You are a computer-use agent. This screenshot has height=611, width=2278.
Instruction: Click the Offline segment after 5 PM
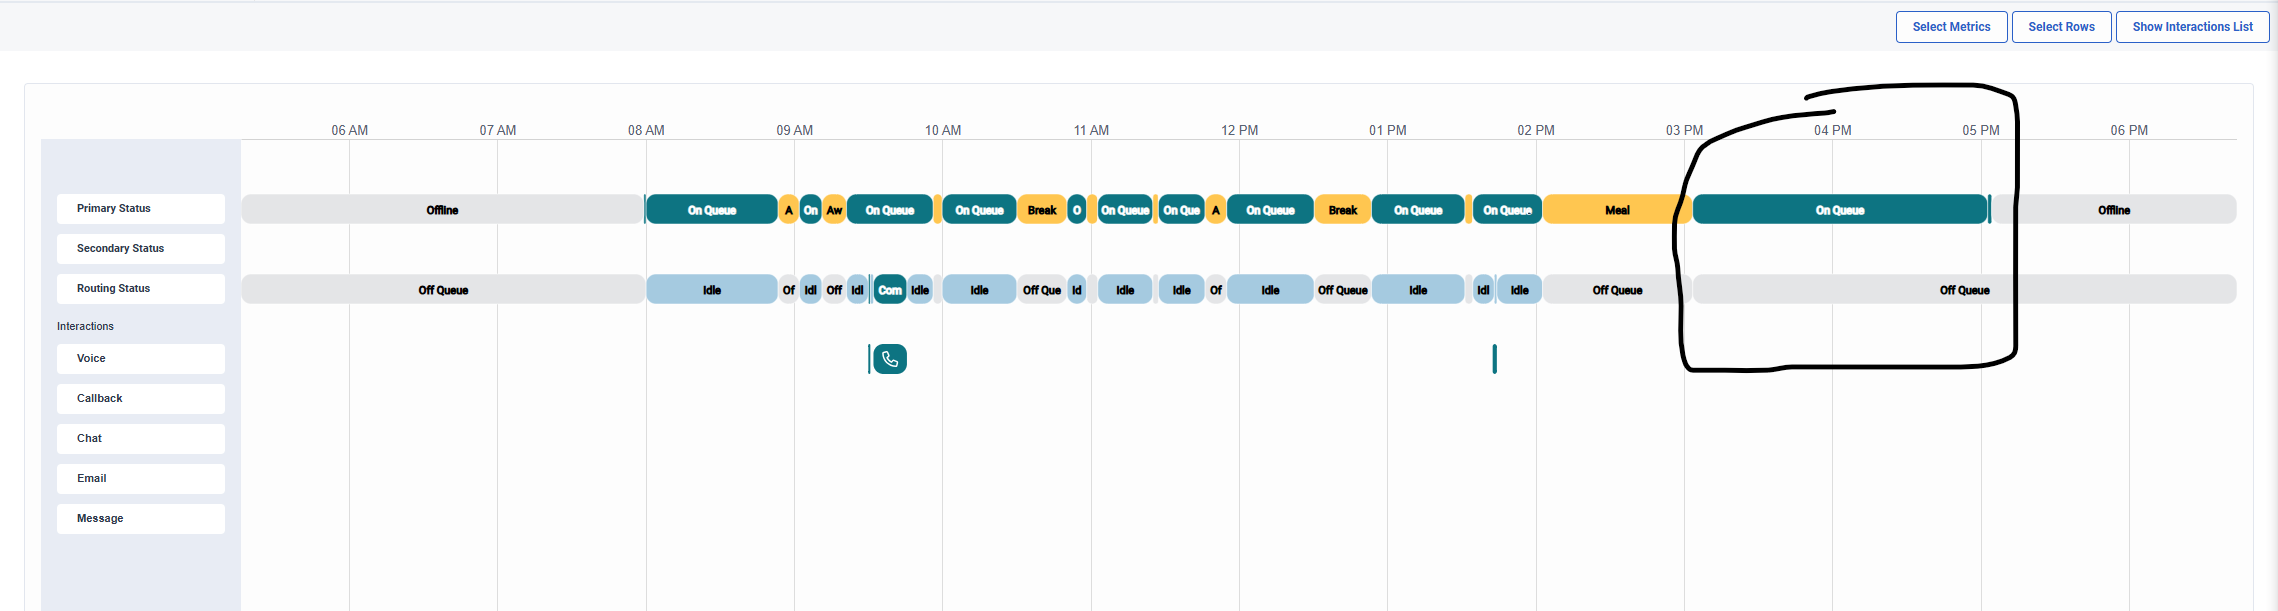click(x=2113, y=210)
